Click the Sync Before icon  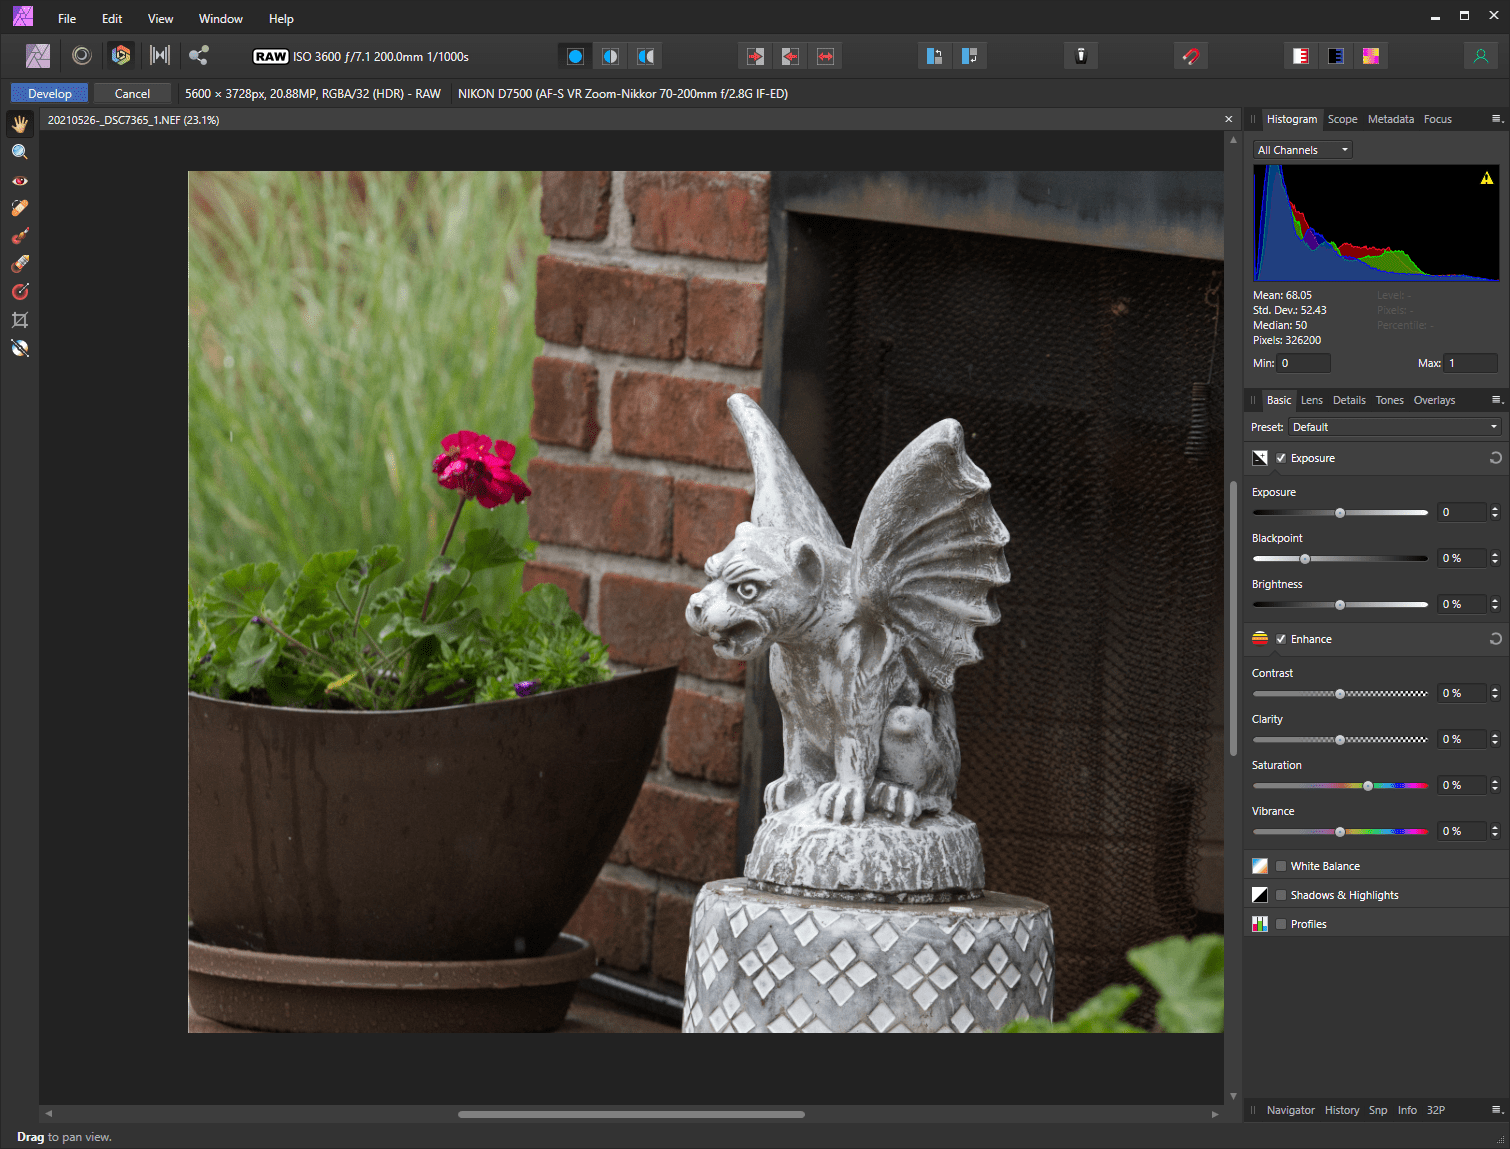(x=755, y=56)
